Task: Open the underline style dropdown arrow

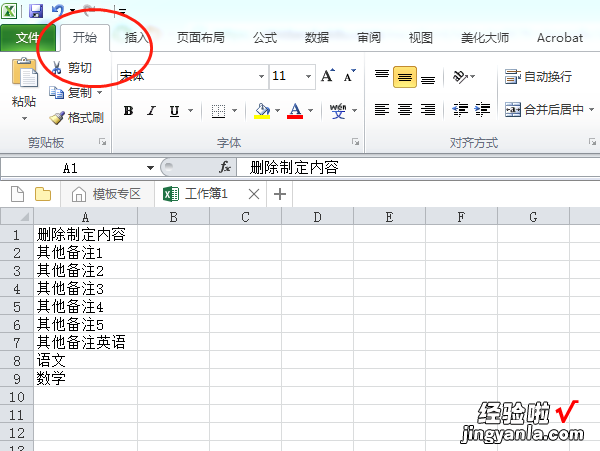Action: [191, 111]
